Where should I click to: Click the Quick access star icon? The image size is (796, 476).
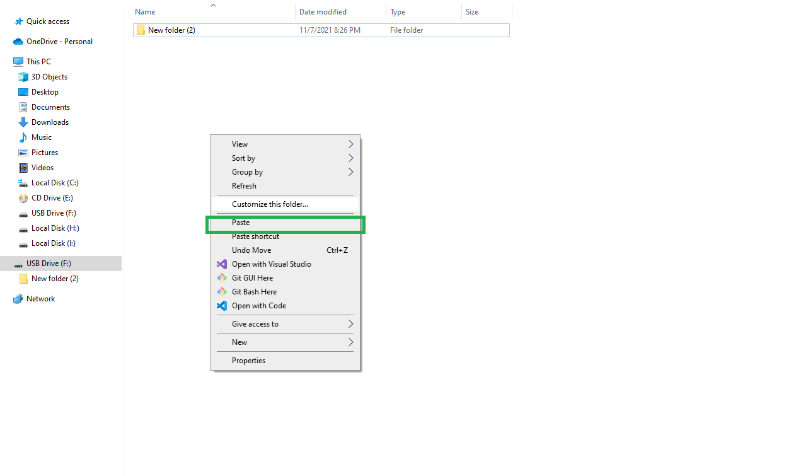coord(19,21)
